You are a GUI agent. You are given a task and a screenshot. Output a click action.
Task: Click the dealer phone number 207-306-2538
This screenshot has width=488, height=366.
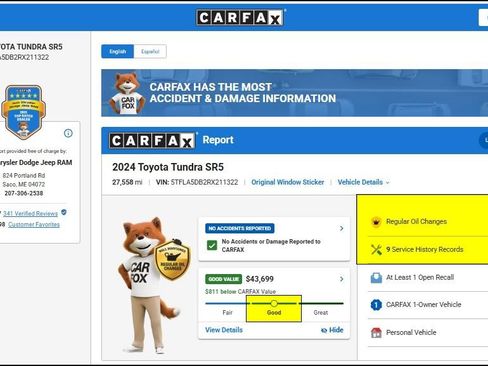click(x=24, y=193)
